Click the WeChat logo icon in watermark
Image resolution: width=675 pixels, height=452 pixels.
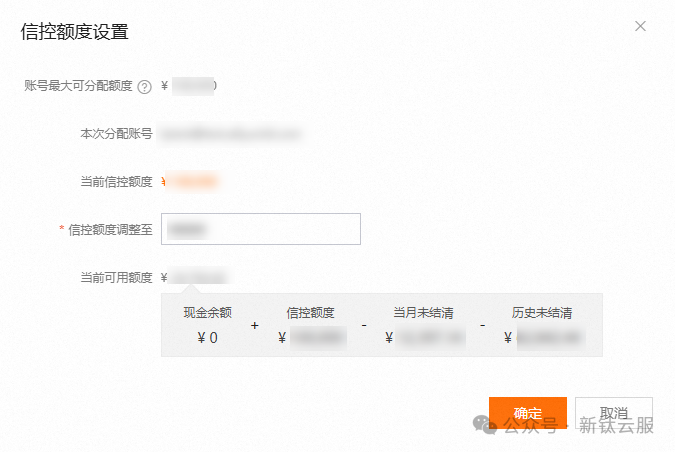(x=485, y=425)
